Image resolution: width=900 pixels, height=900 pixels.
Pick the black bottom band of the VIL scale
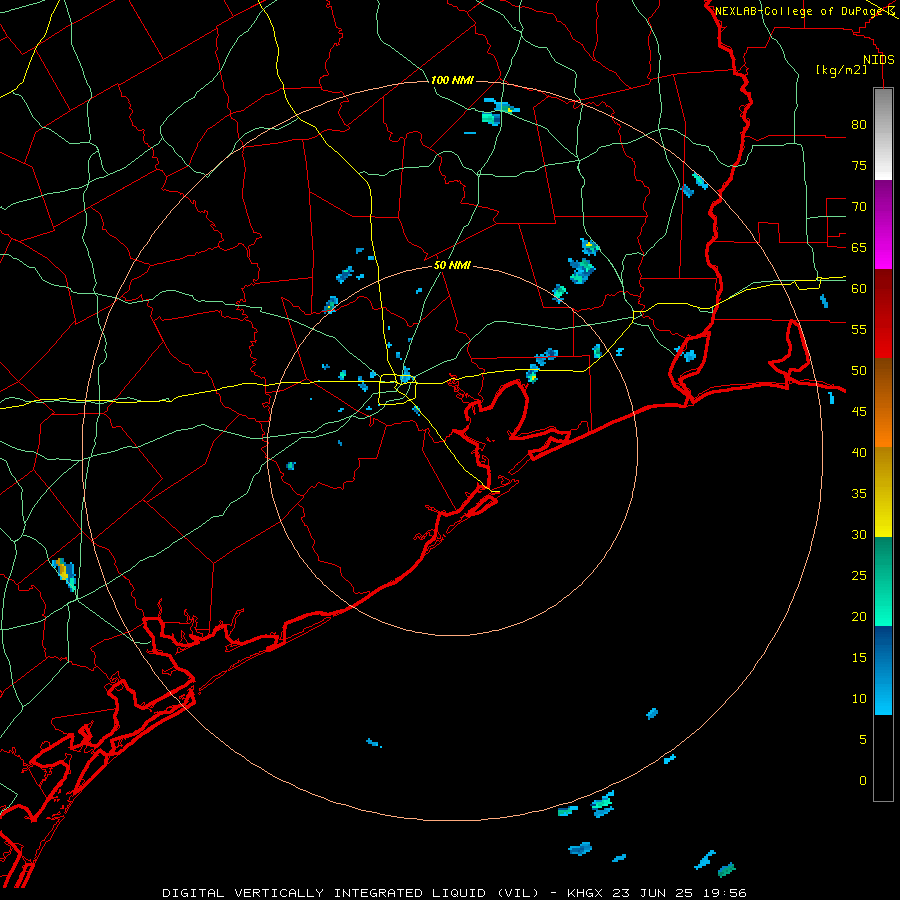coord(883,758)
